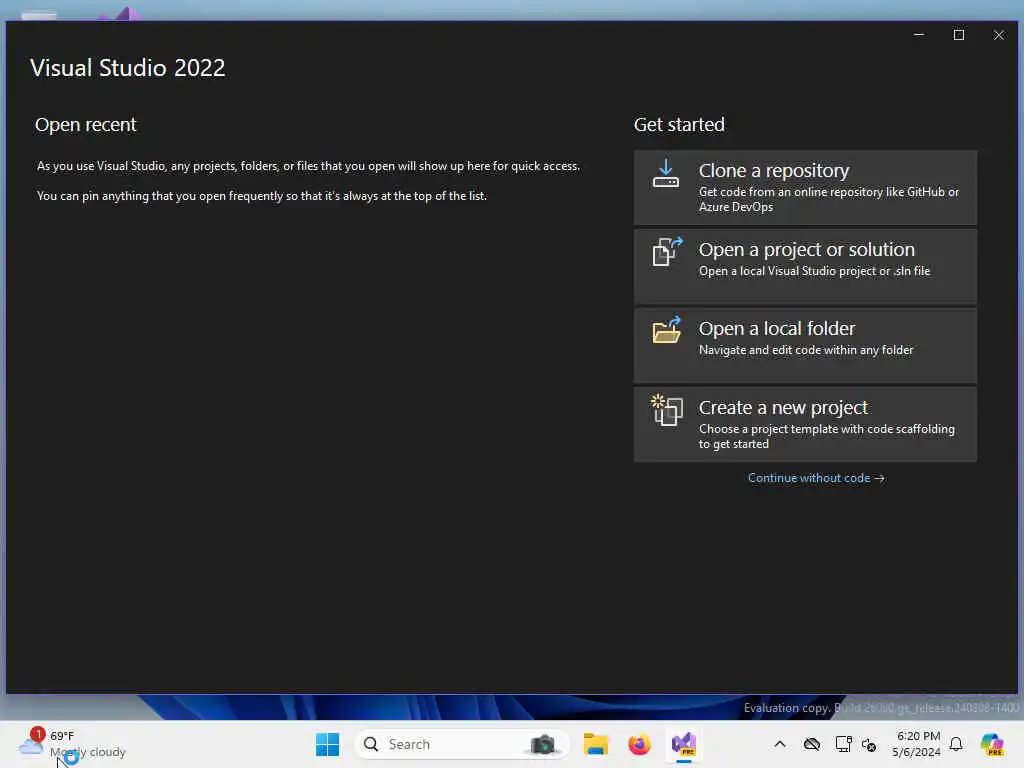Screen dimensions: 1024x768
Task: Click the volume muted tray icon
Action: (x=869, y=744)
